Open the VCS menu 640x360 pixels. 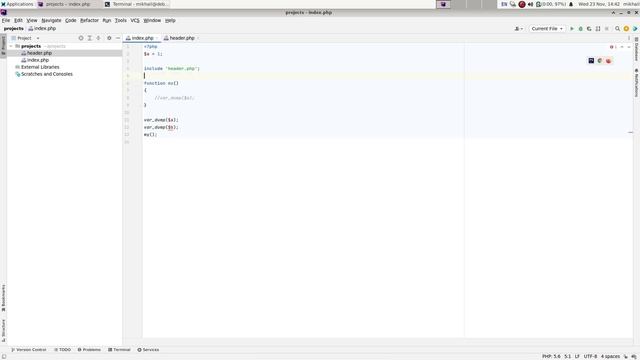(x=135, y=20)
